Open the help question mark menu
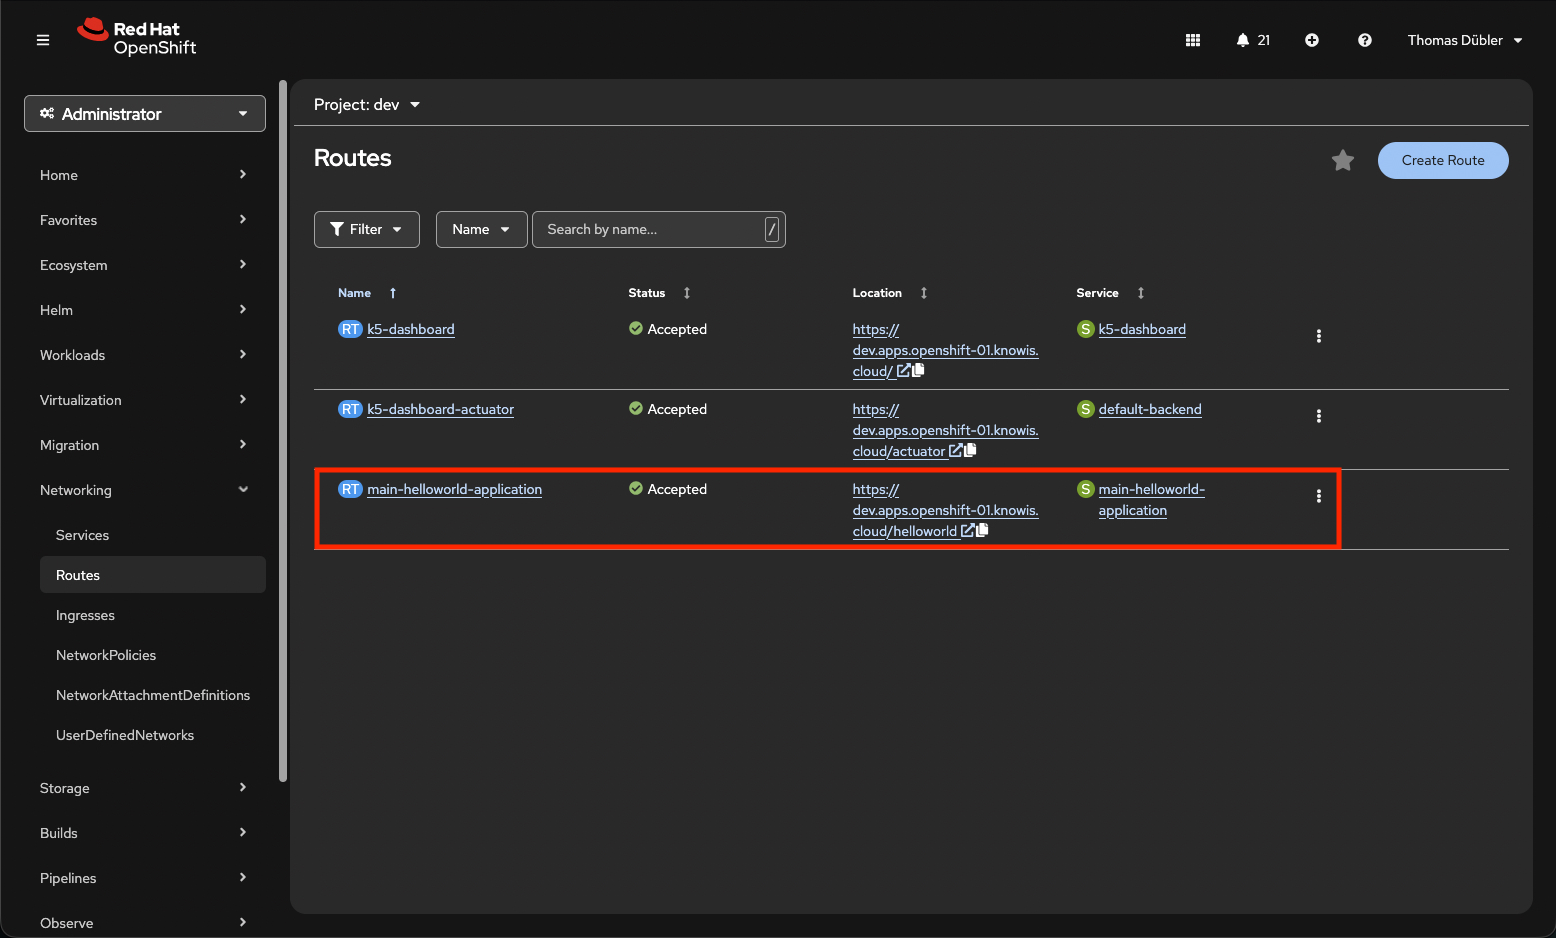1556x938 pixels. click(1365, 40)
